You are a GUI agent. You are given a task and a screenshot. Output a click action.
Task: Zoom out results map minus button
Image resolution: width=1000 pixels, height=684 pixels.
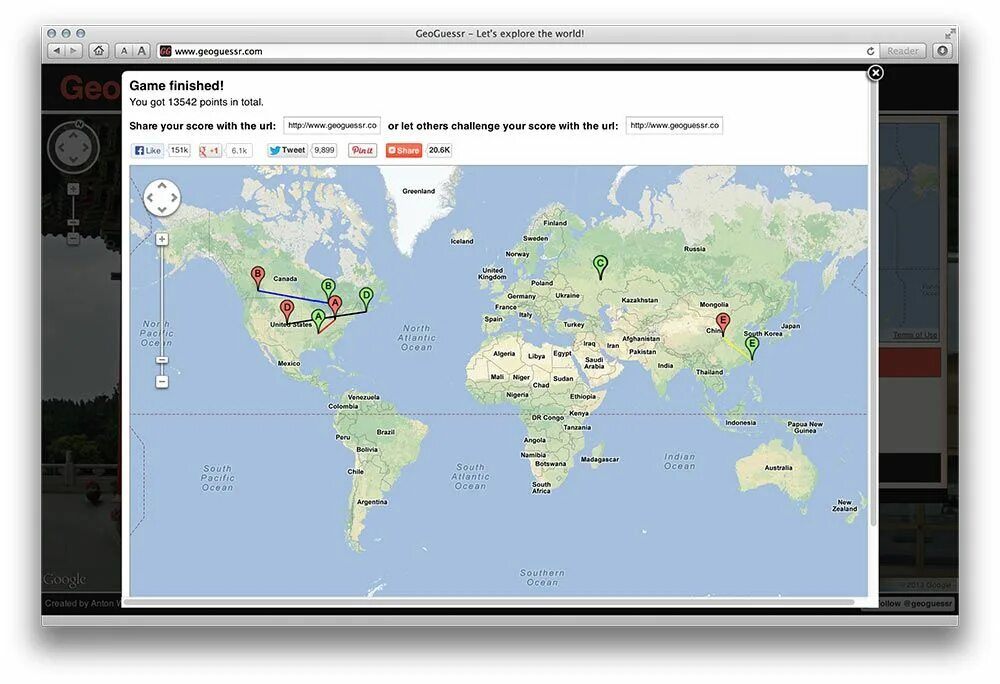[162, 382]
